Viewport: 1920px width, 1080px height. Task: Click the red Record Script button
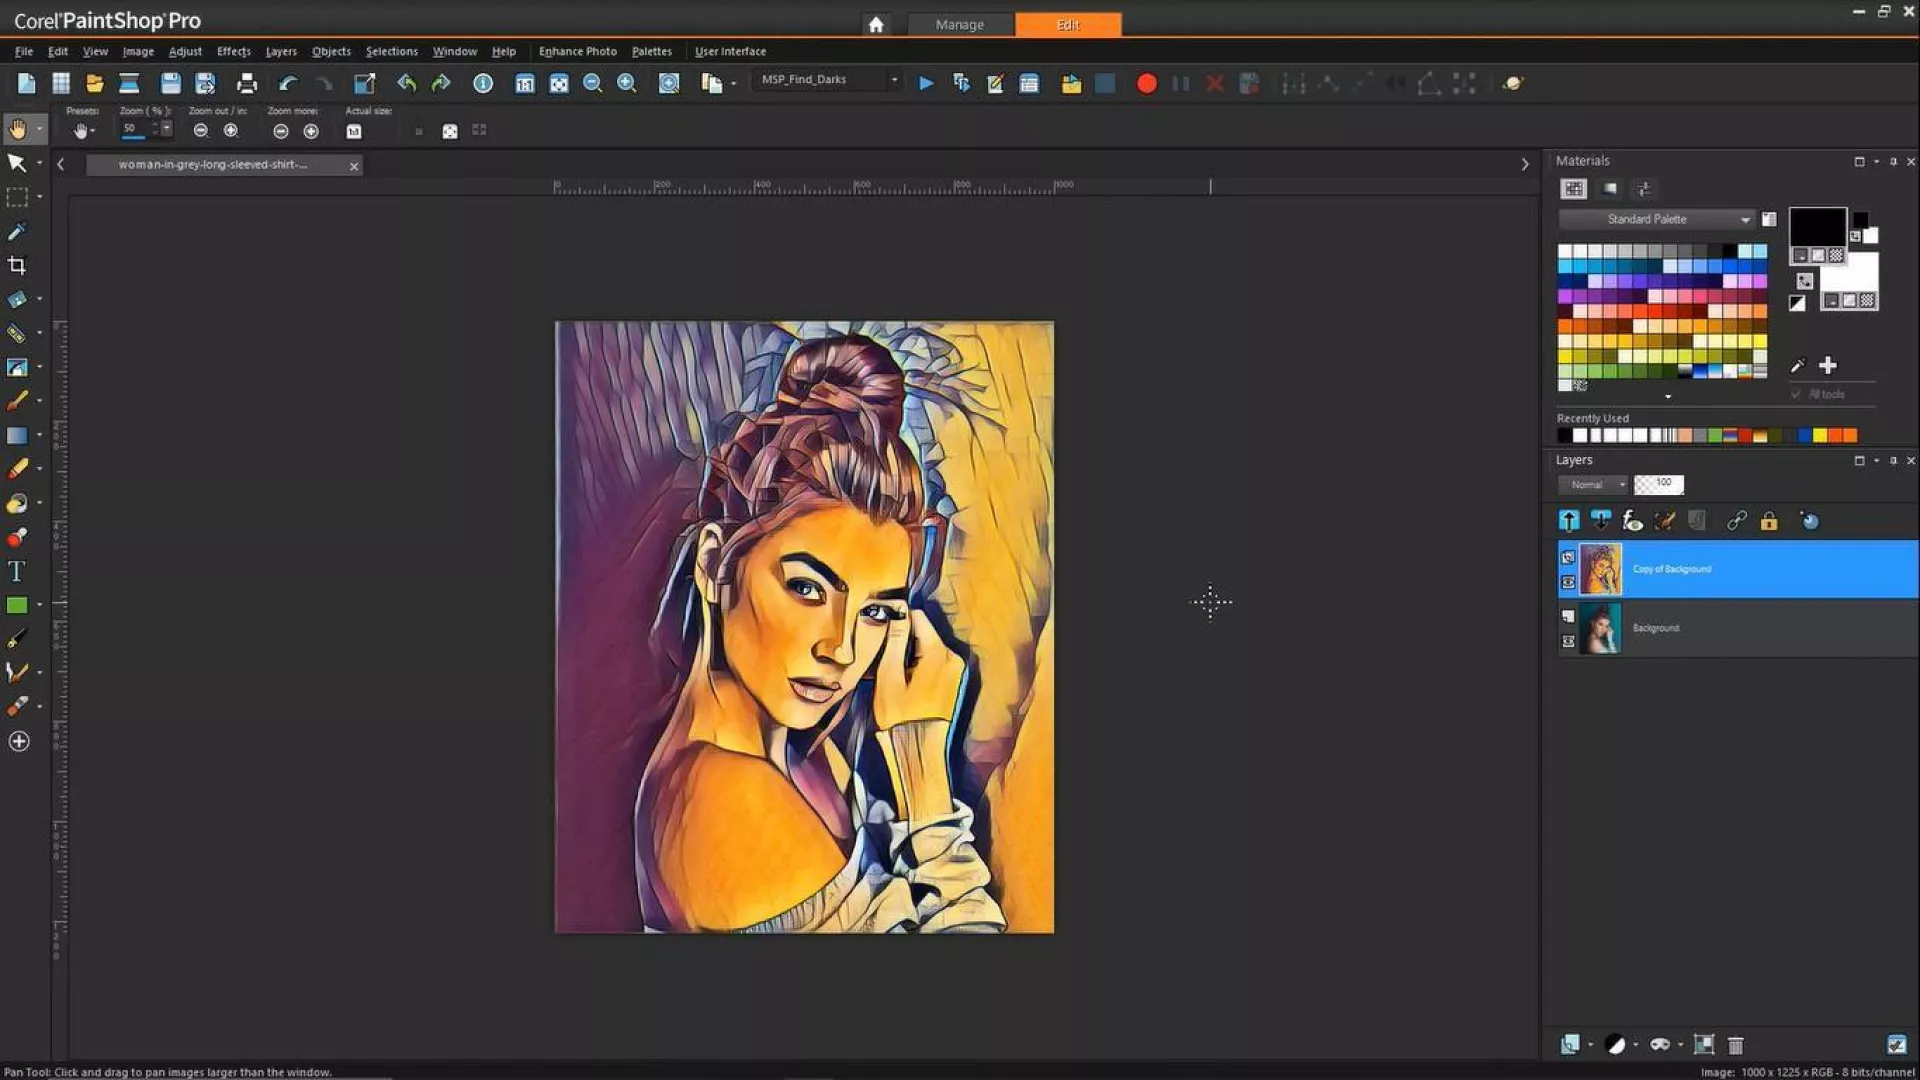(x=1146, y=84)
